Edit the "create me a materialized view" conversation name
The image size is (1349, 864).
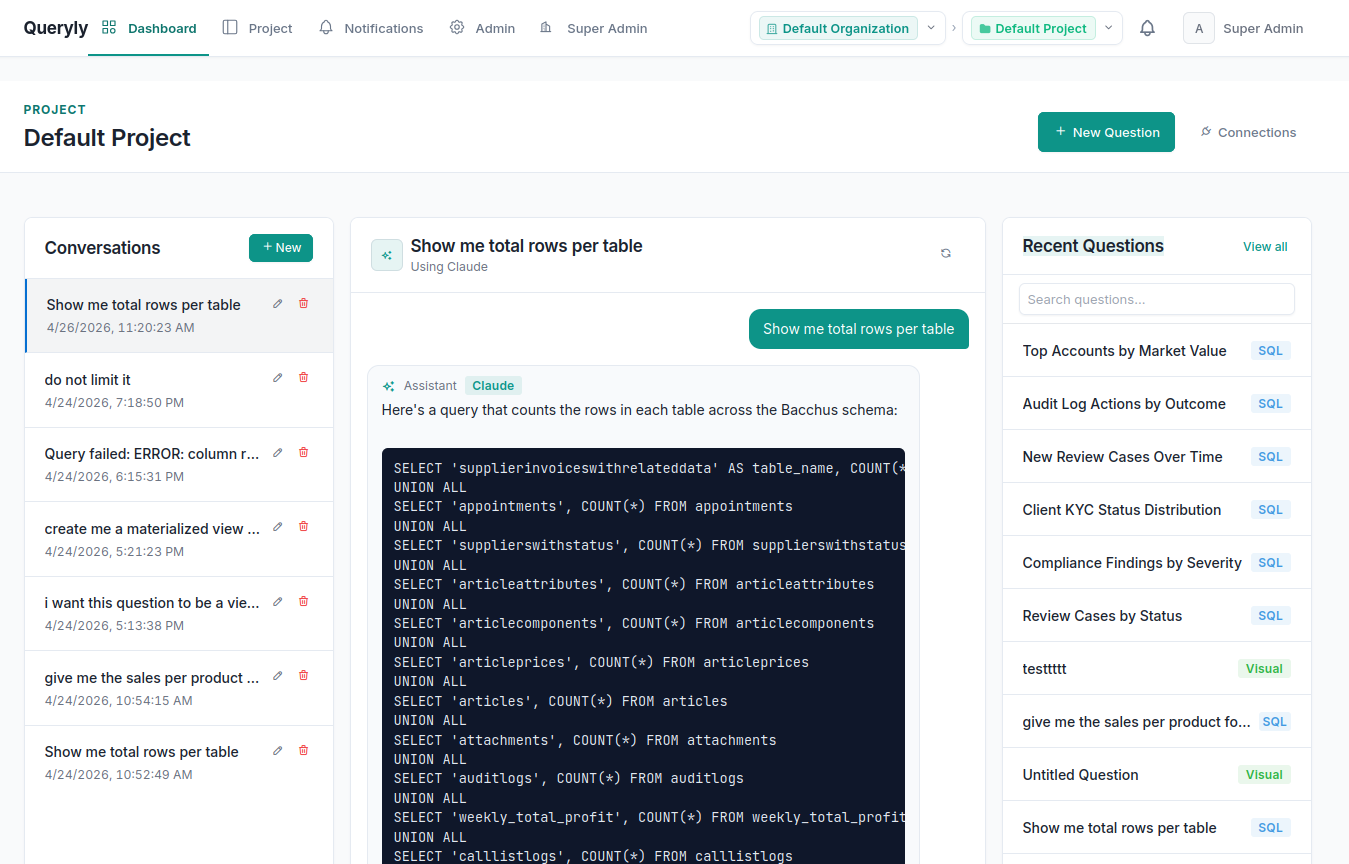tap(277, 526)
